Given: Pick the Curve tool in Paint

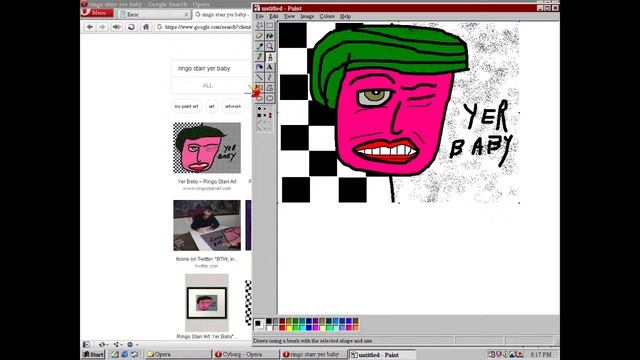Looking at the screenshot, I should coord(270,78).
